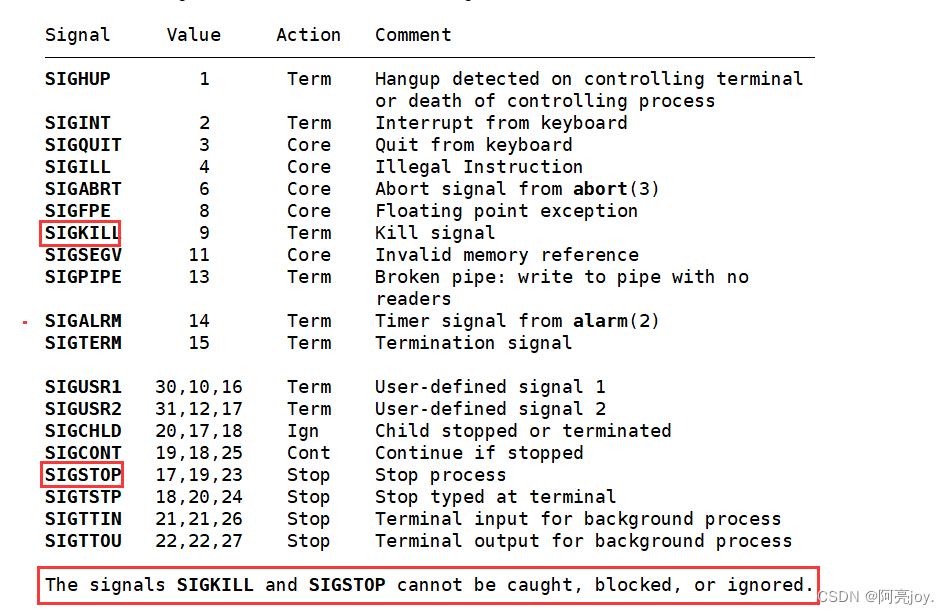Image resolution: width=949 pixels, height=614 pixels.
Task: Click the bold abort(3) reference
Action: [616, 189]
